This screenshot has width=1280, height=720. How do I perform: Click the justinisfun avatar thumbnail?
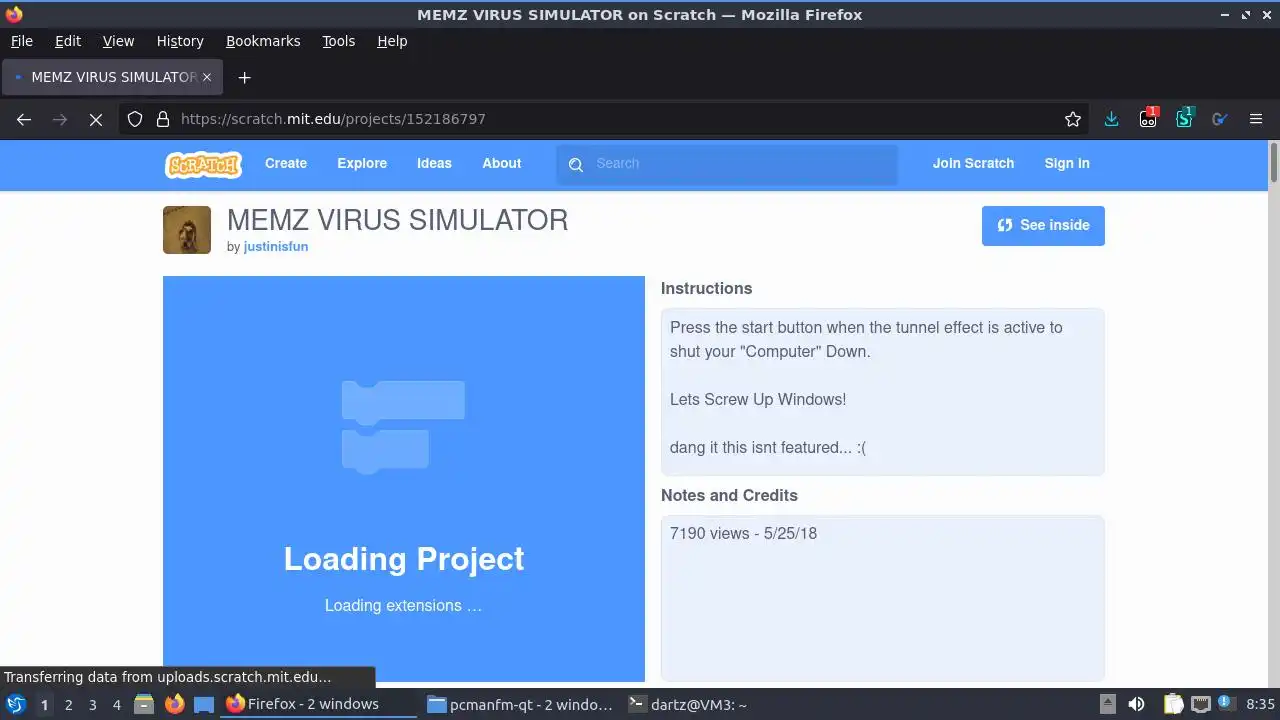click(187, 230)
